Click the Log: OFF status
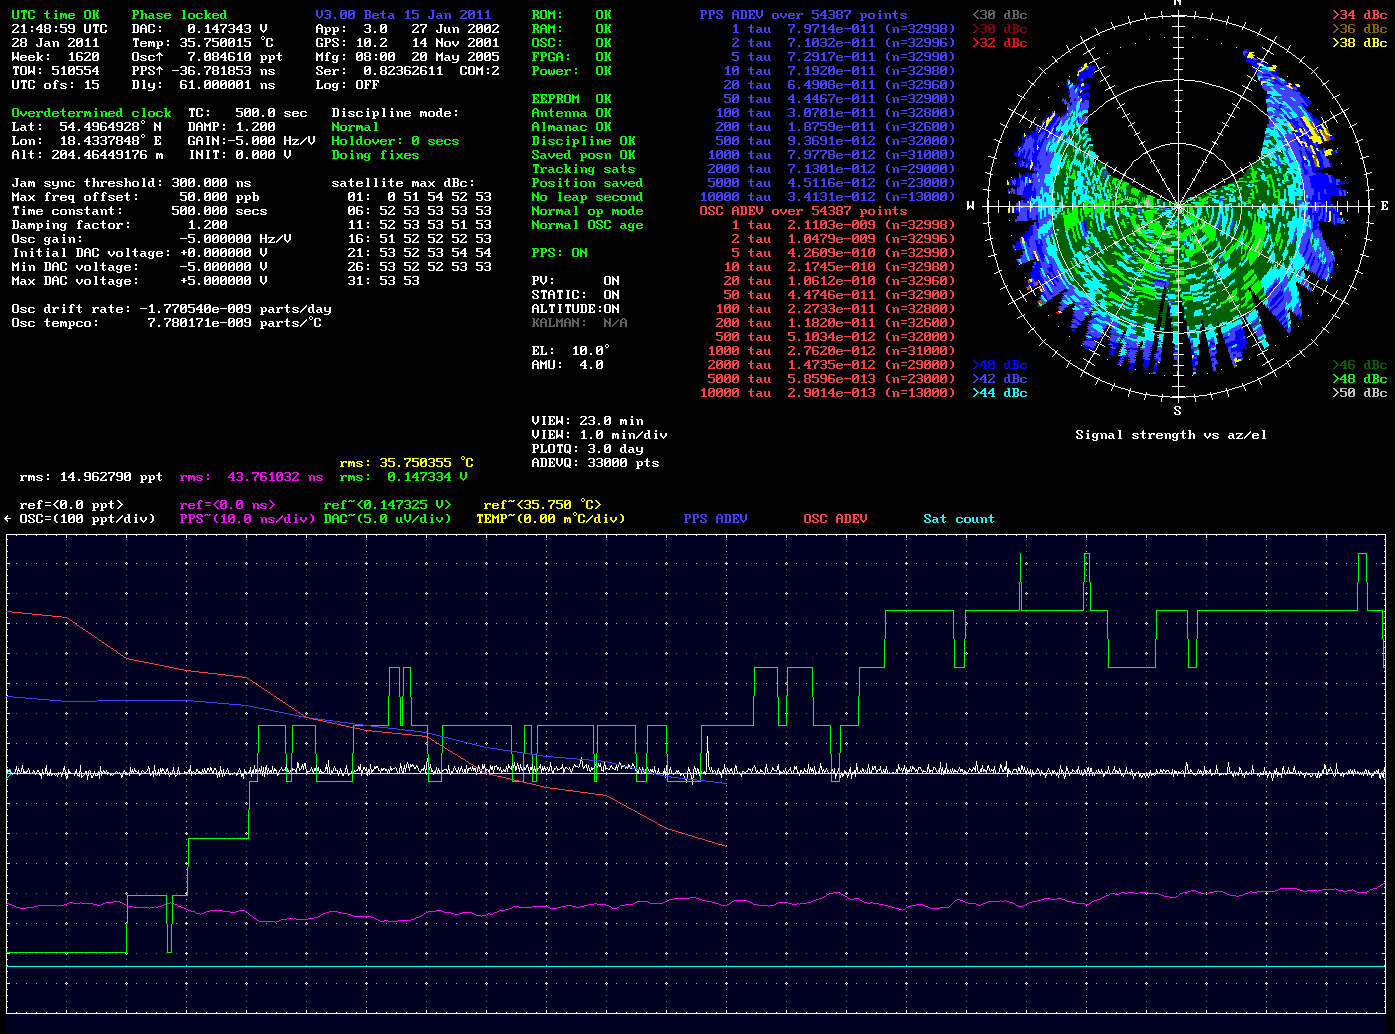The image size is (1395, 1034). coord(347,85)
